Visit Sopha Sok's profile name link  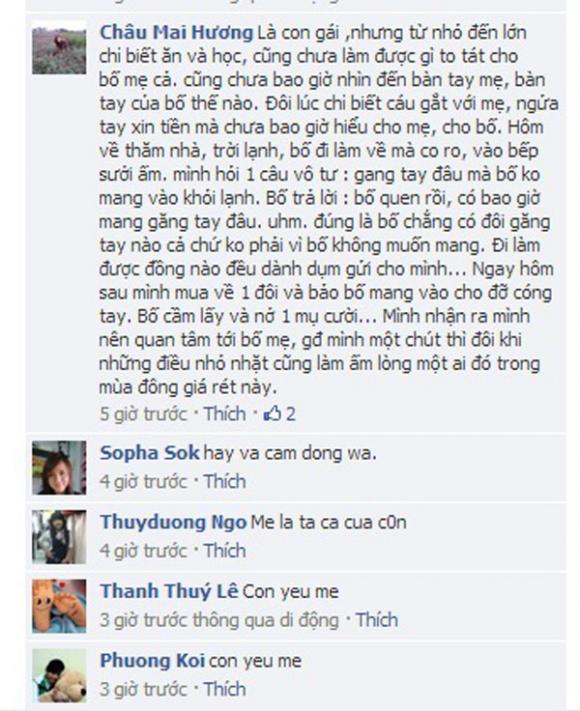pyautogui.click(x=150, y=453)
